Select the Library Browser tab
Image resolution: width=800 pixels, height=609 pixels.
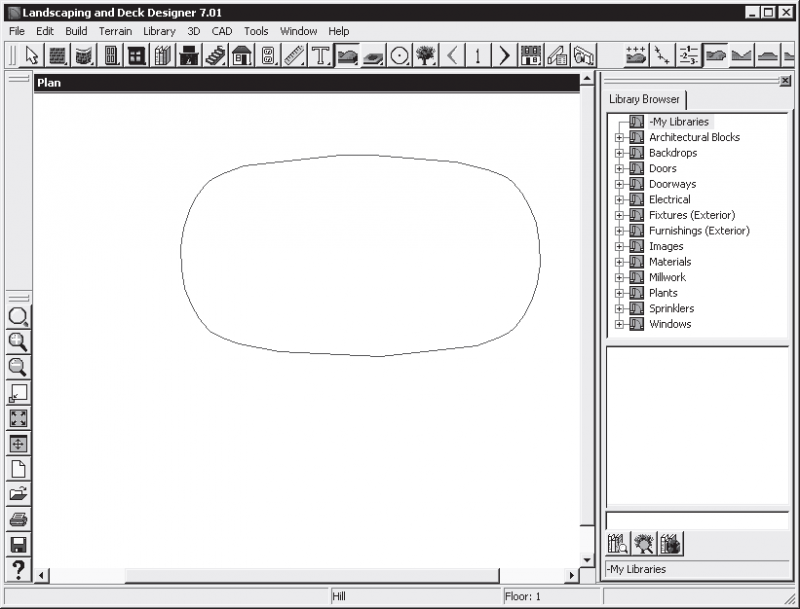coord(644,99)
